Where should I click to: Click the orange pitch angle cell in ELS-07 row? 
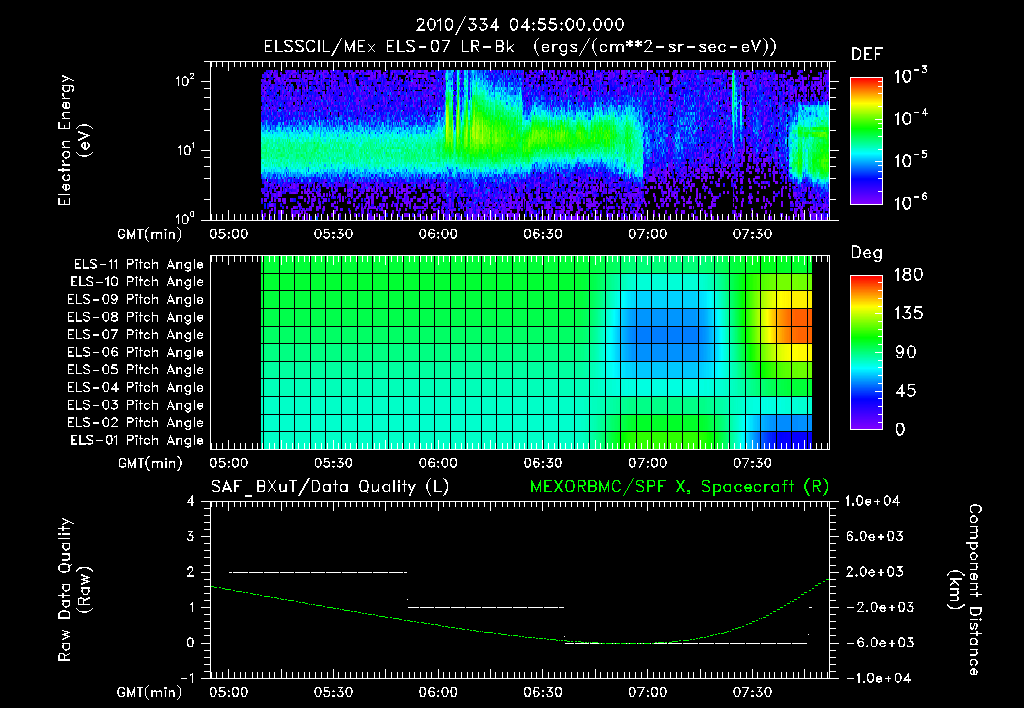[793, 334]
